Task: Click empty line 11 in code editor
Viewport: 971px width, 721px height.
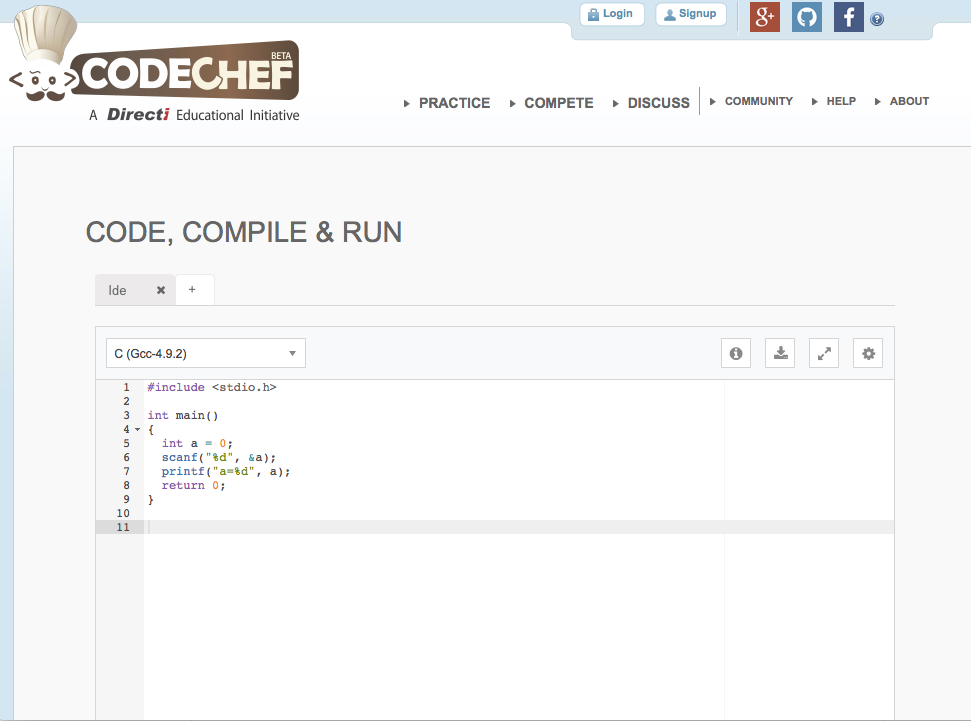Action: click(500, 527)
